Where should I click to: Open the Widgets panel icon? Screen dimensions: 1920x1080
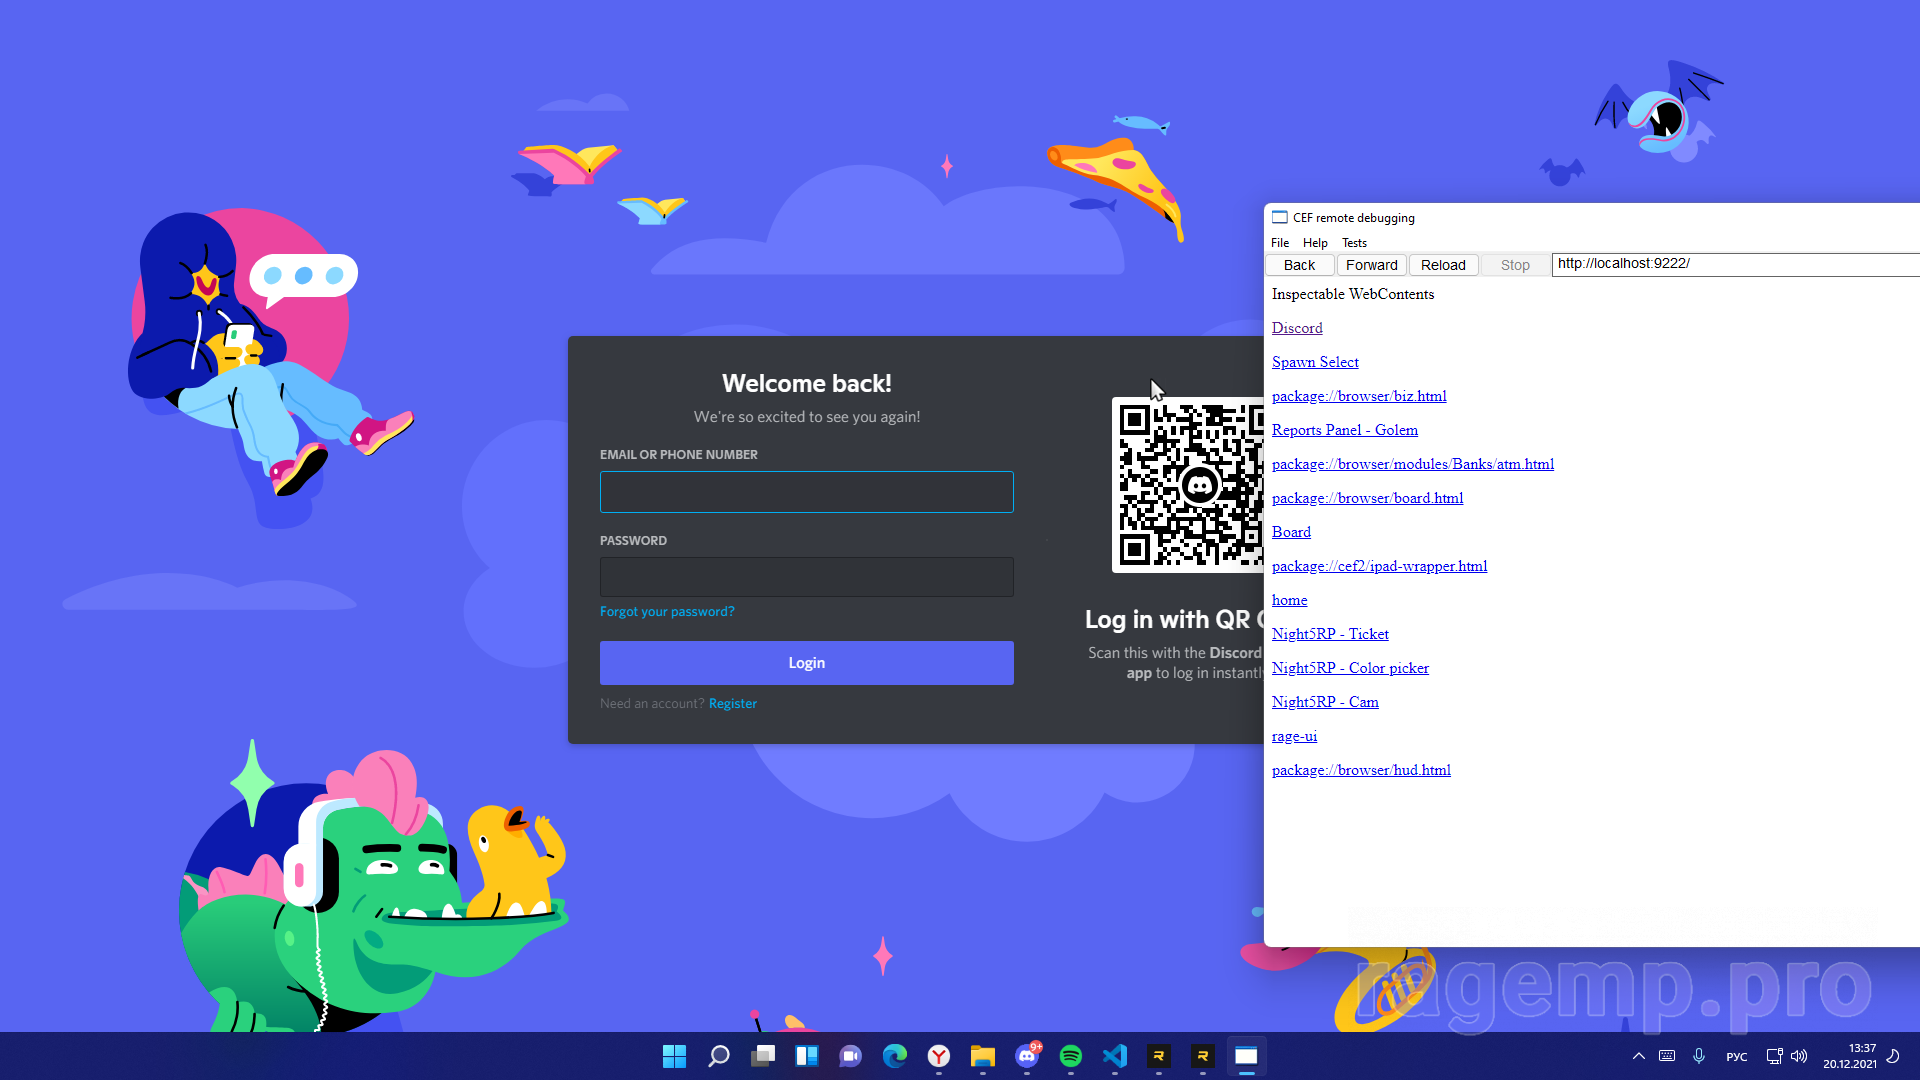[x=807, y=1056]
